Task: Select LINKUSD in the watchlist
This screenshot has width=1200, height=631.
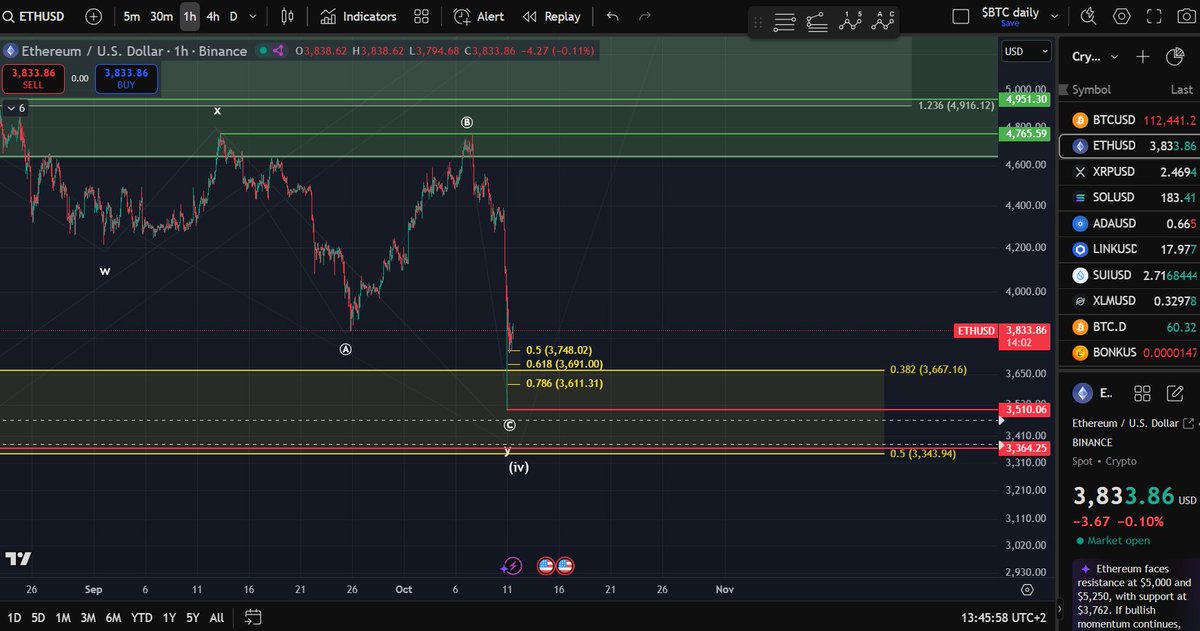Action: 1129,249
